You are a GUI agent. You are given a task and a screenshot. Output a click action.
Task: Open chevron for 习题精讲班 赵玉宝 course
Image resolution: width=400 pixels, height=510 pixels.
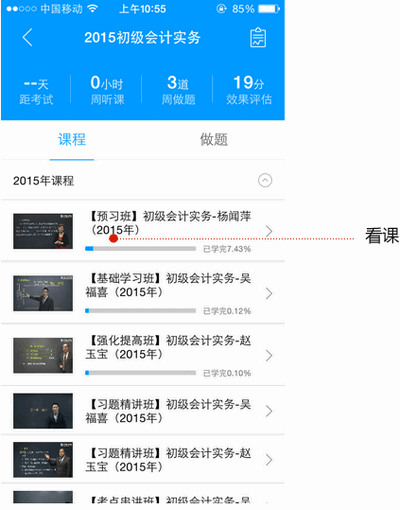pos(269,460)
